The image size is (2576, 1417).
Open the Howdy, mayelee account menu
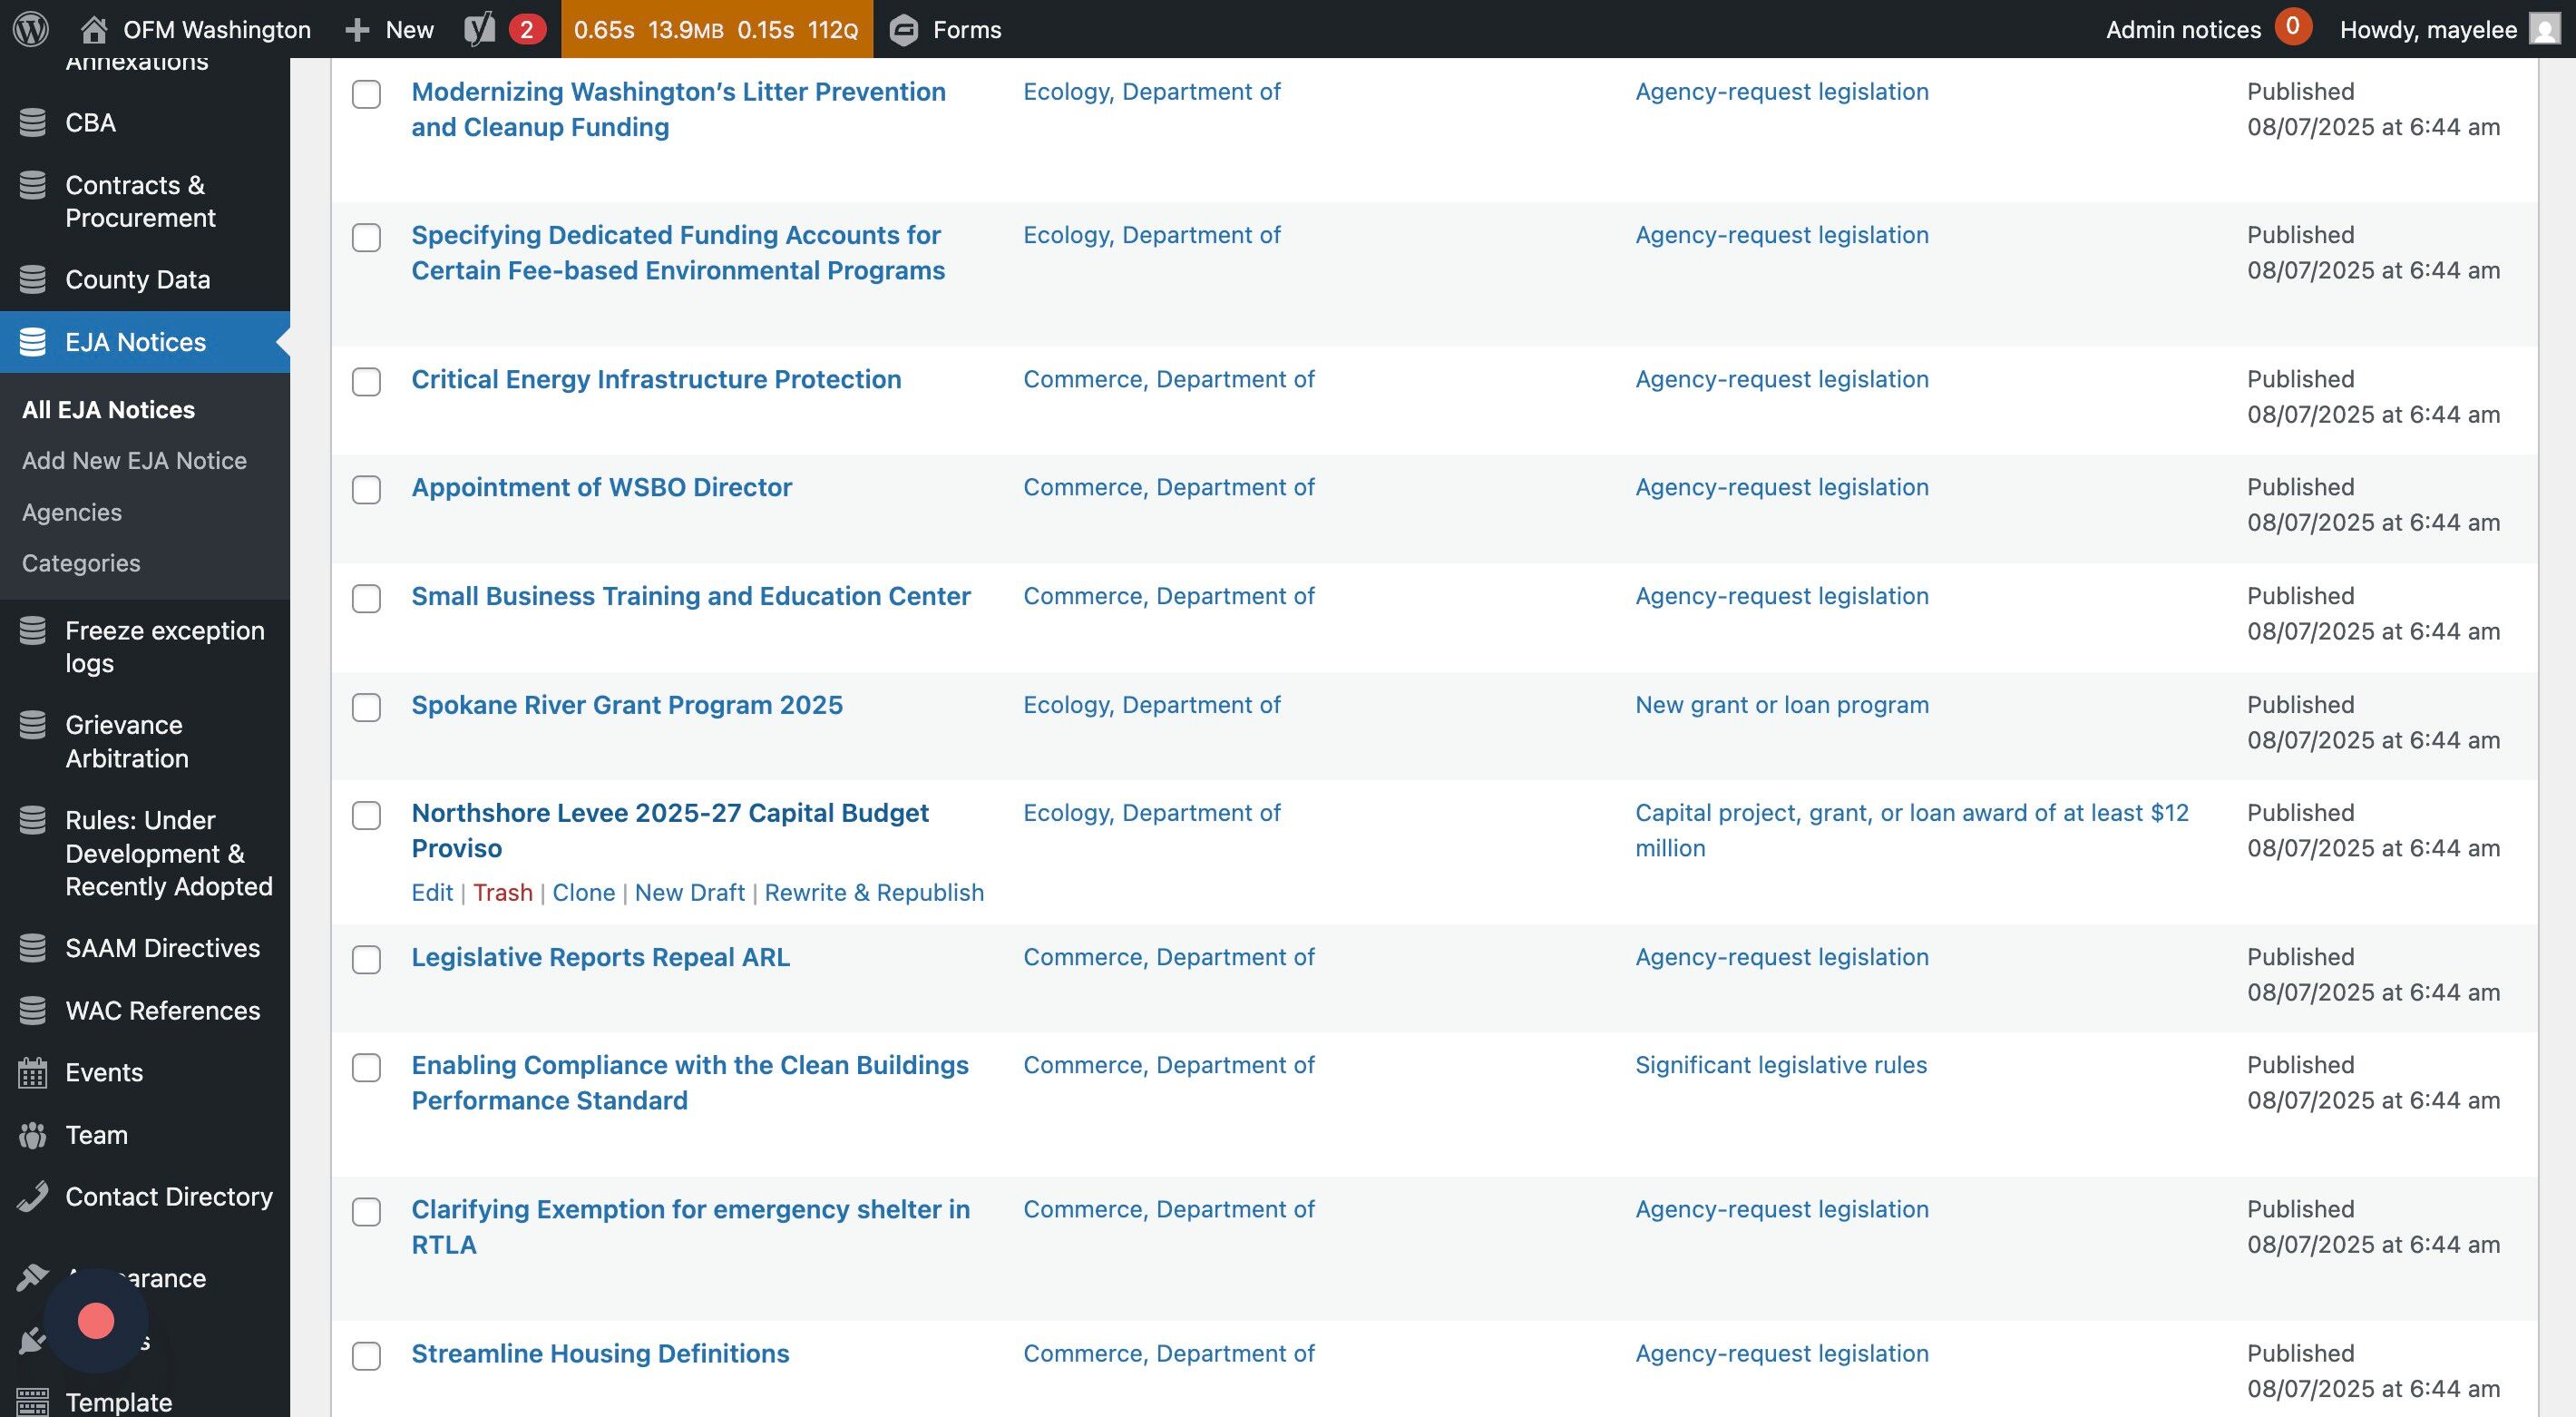click(2428, 29)
